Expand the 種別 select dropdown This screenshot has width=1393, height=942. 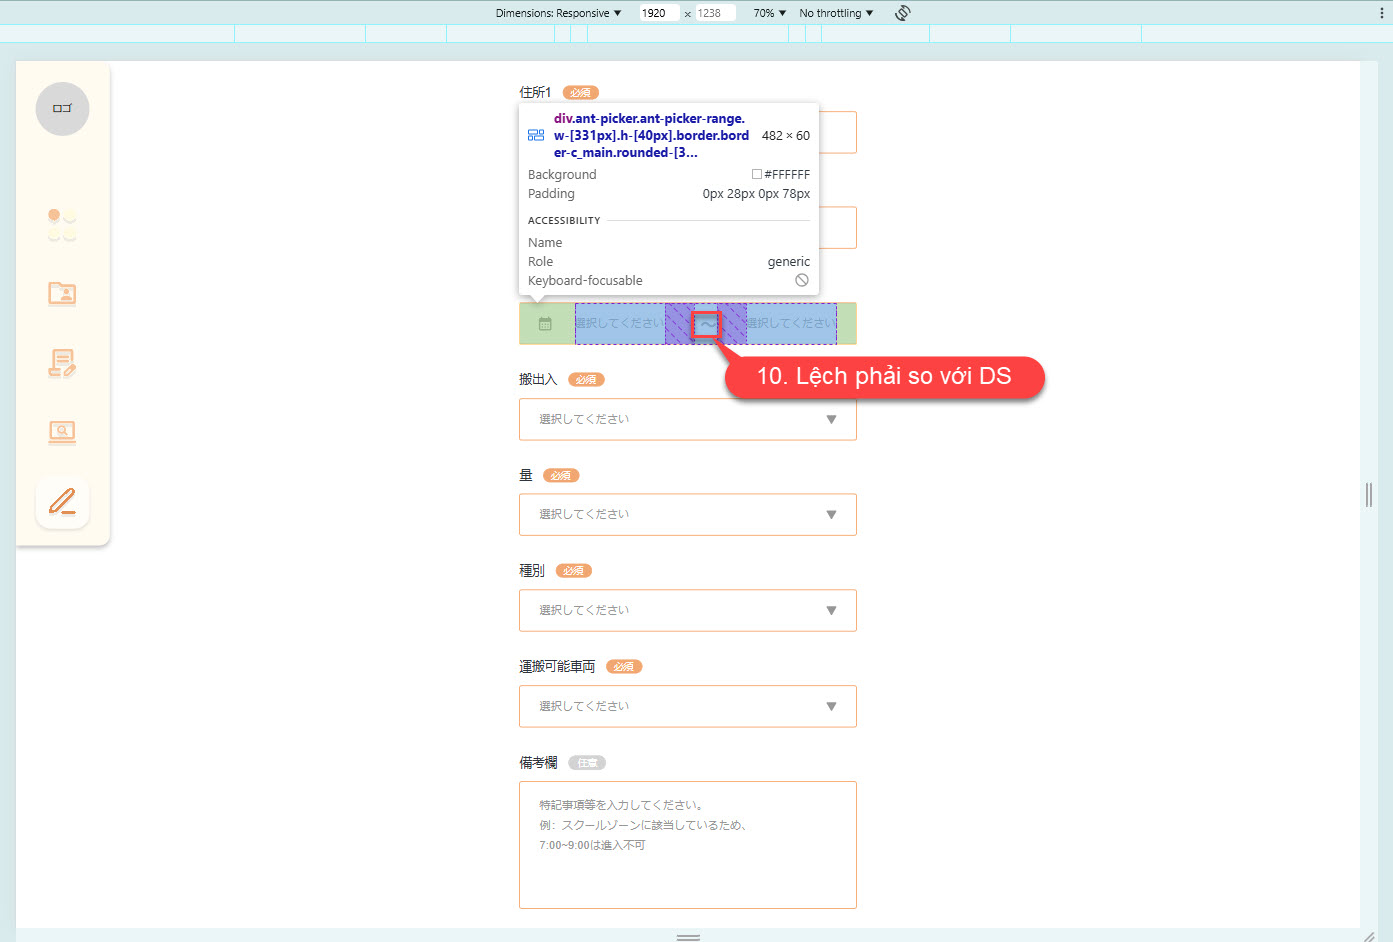coord(687,610)
